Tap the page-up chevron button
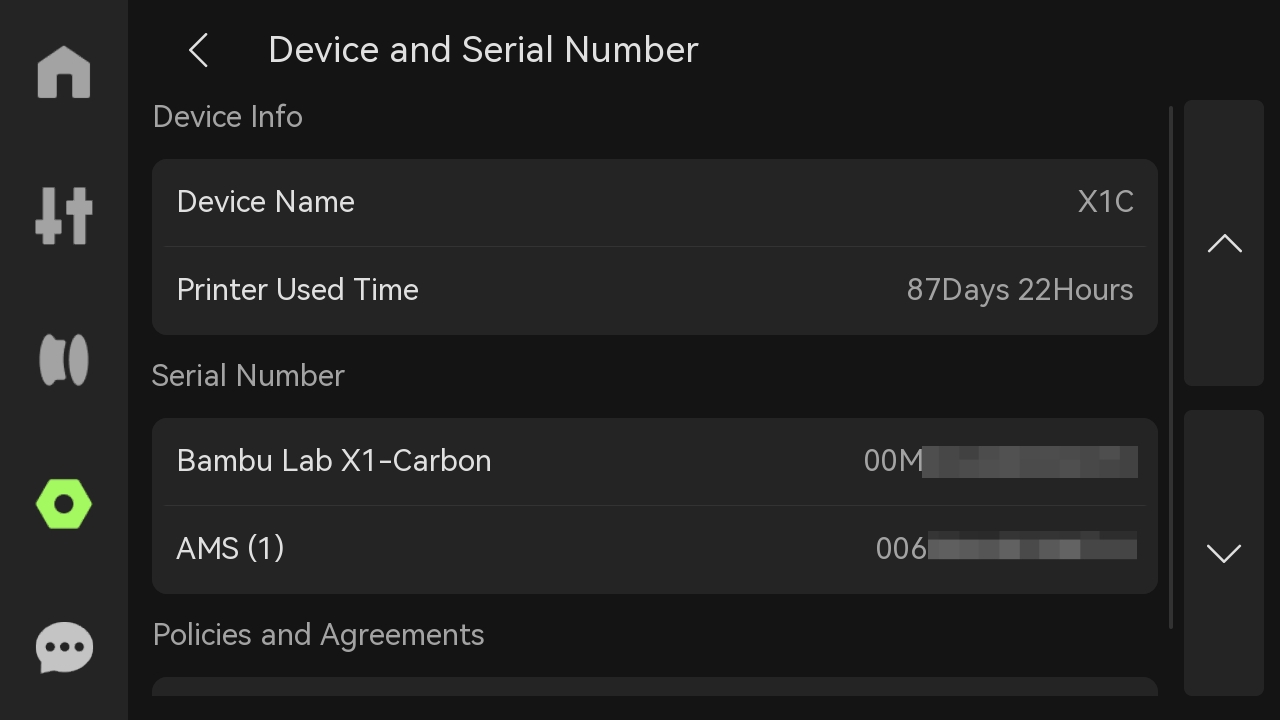1280x720 pixels. pyautogui.click(x=1224, y=243)
